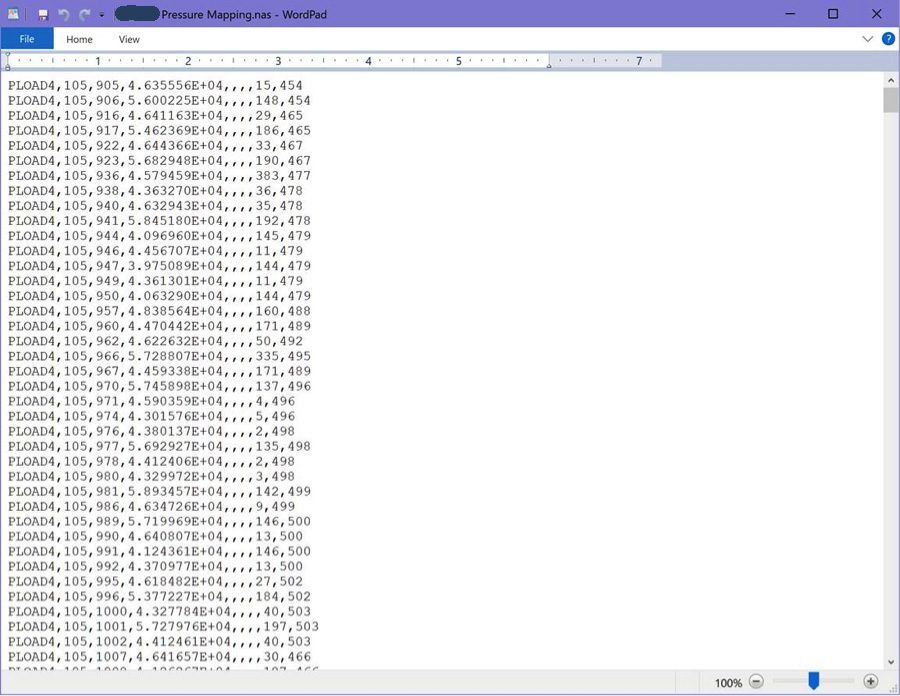Click line PLOAD4,105,989,5.719969E+04

(x=159, y=522)
